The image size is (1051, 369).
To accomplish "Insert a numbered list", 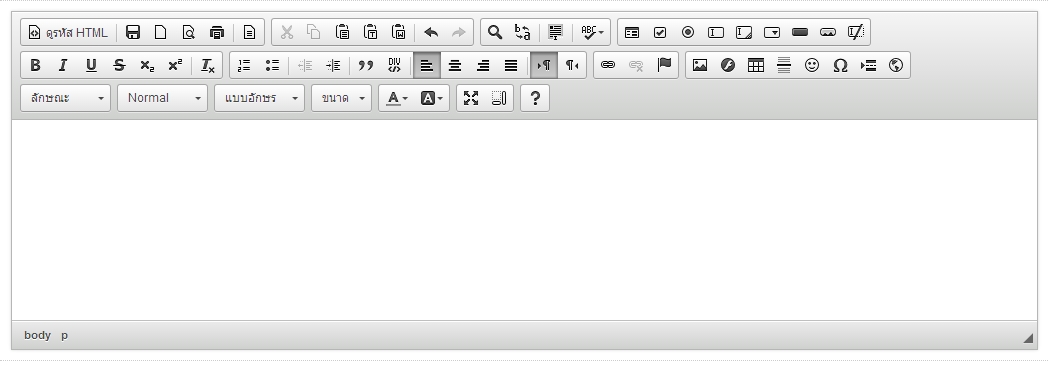I will (245, 65).
